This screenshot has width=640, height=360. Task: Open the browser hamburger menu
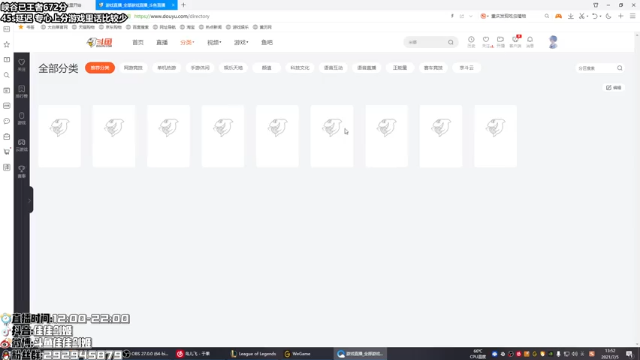click(633, 16)
